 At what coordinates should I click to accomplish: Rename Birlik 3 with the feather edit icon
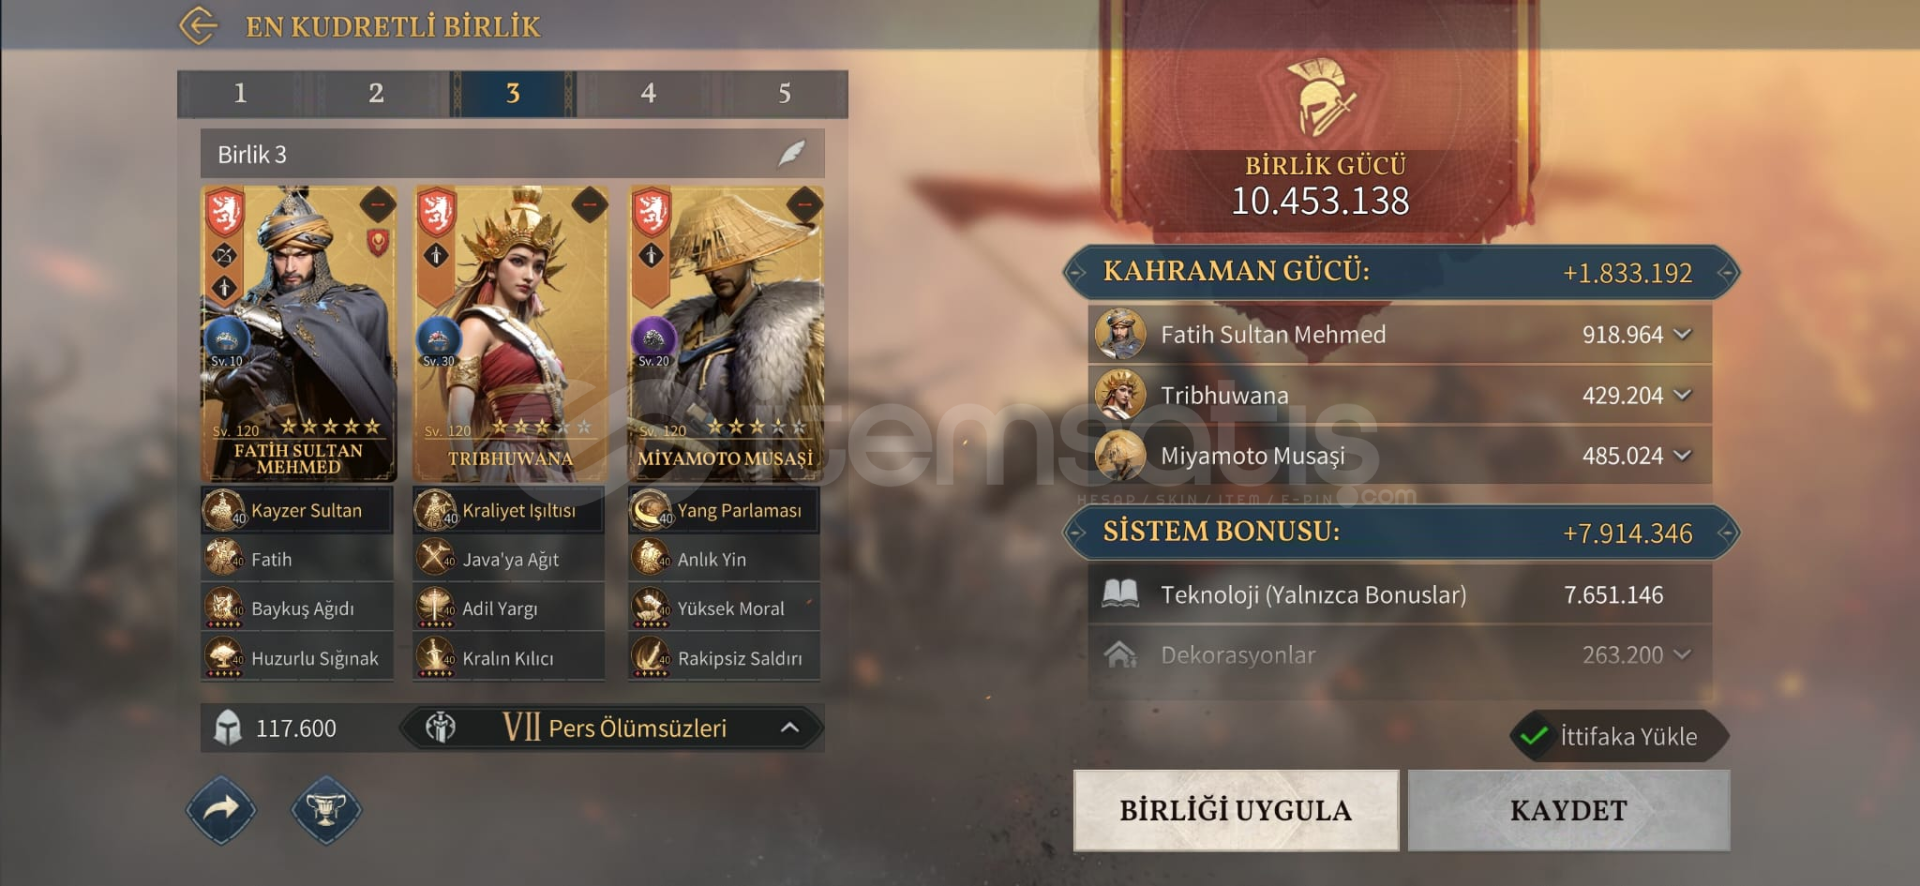click(x=791, y=154)
